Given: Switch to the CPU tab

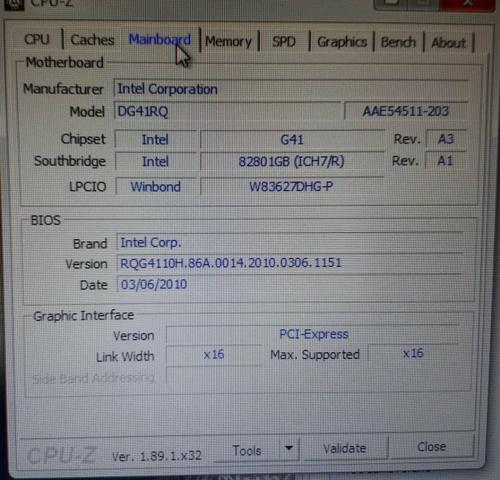Looking at the screenshot, I should pyautogui.click(x=37, y=40).
